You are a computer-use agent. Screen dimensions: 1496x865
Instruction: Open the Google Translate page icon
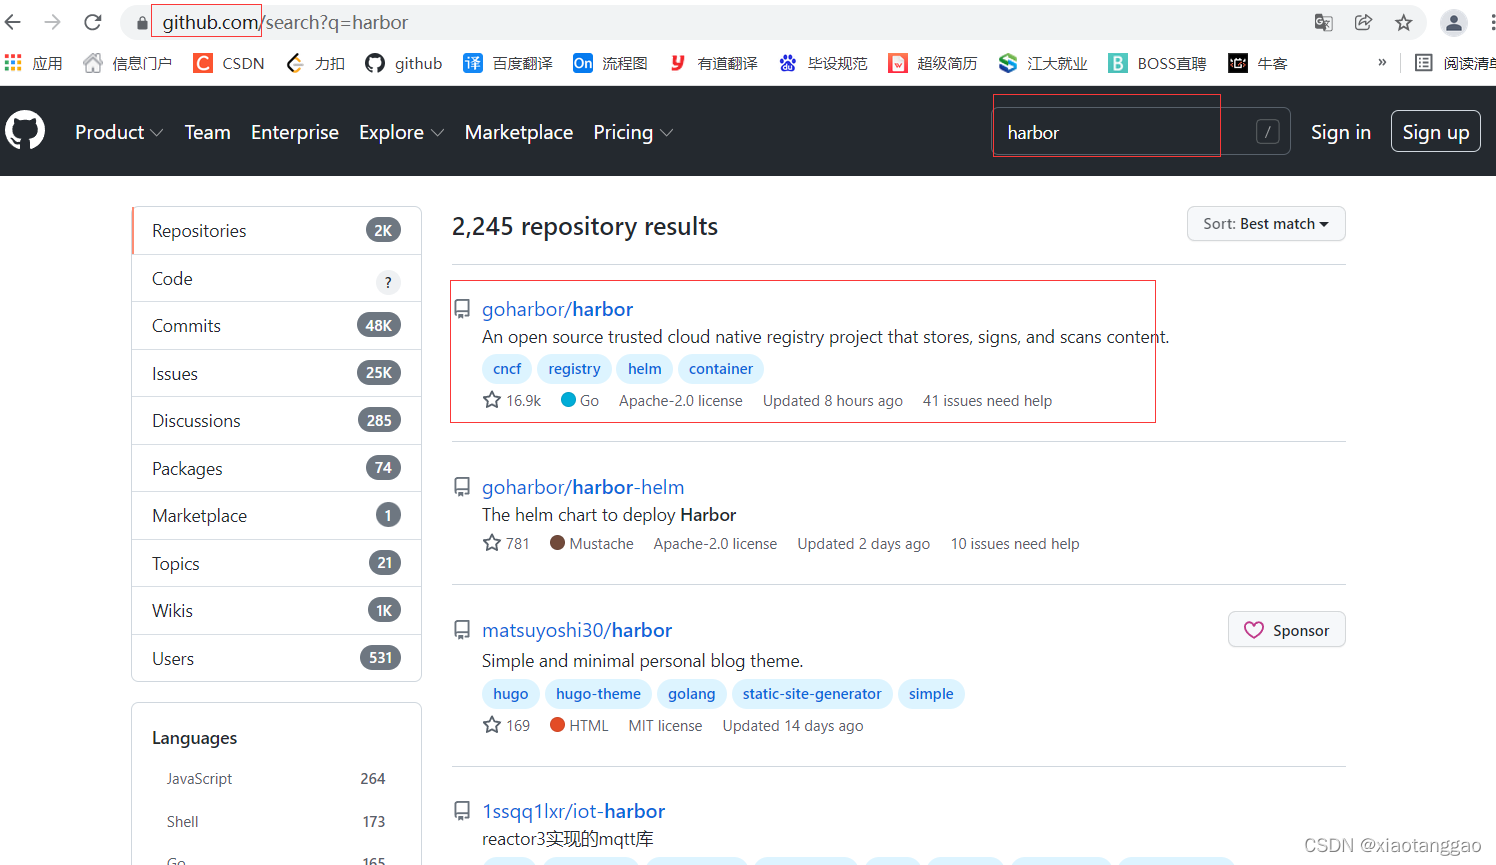tap(1323, 22)
